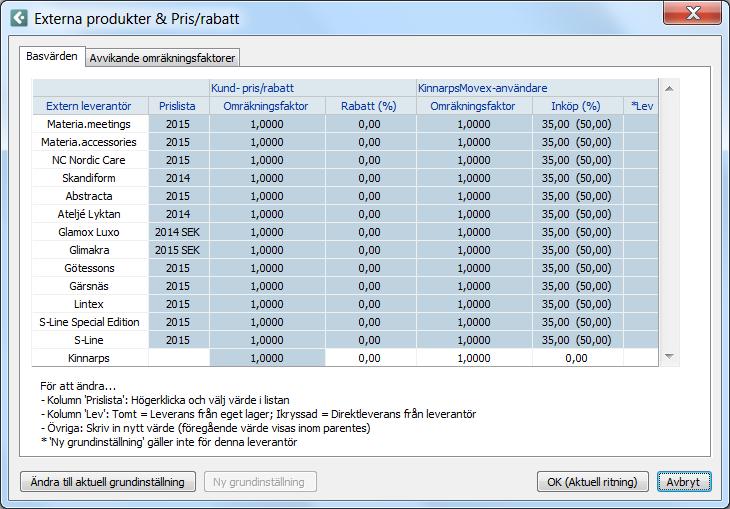The image size is (730, 509).
Task: Click Prislista 2015 cell in Materia.meetings row
Action: pos(178,124)
